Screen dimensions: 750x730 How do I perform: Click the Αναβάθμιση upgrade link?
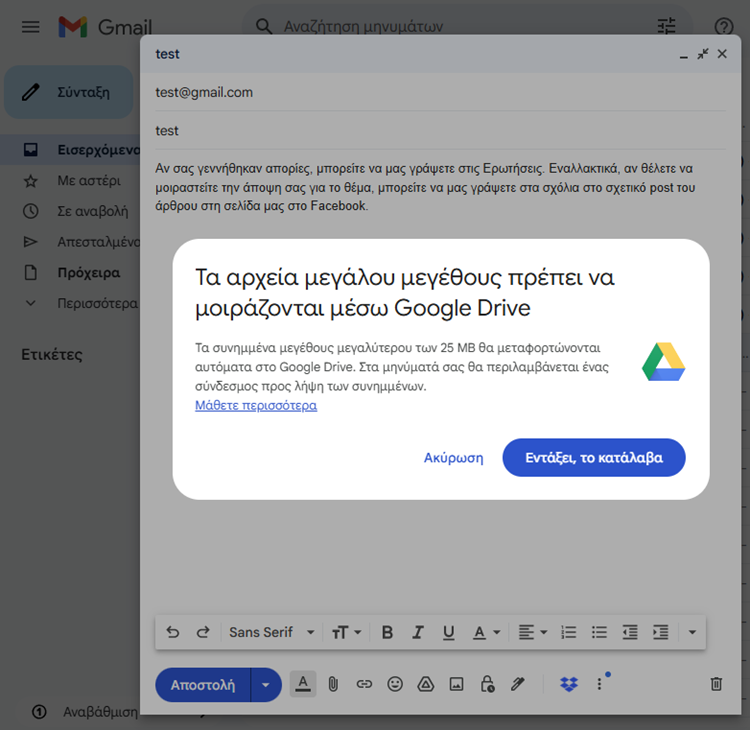[x=100, y=712]
